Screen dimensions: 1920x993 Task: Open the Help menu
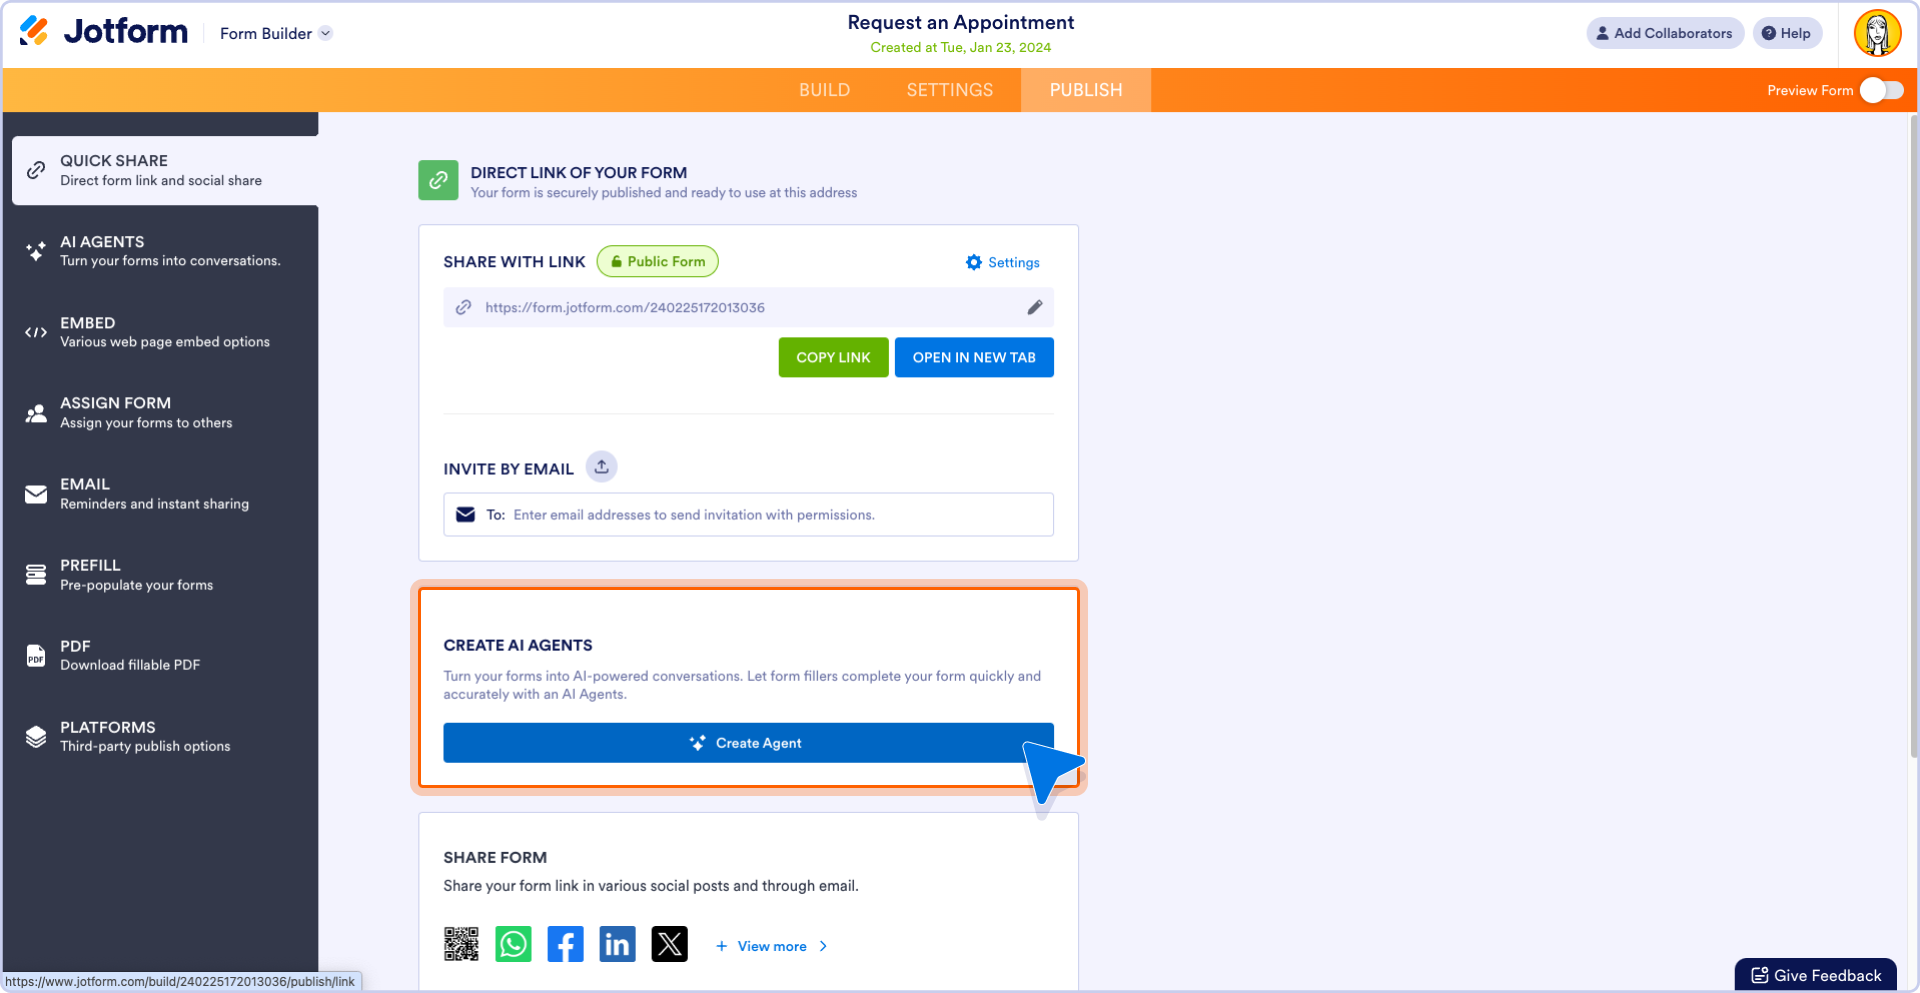pos(1787,33)
